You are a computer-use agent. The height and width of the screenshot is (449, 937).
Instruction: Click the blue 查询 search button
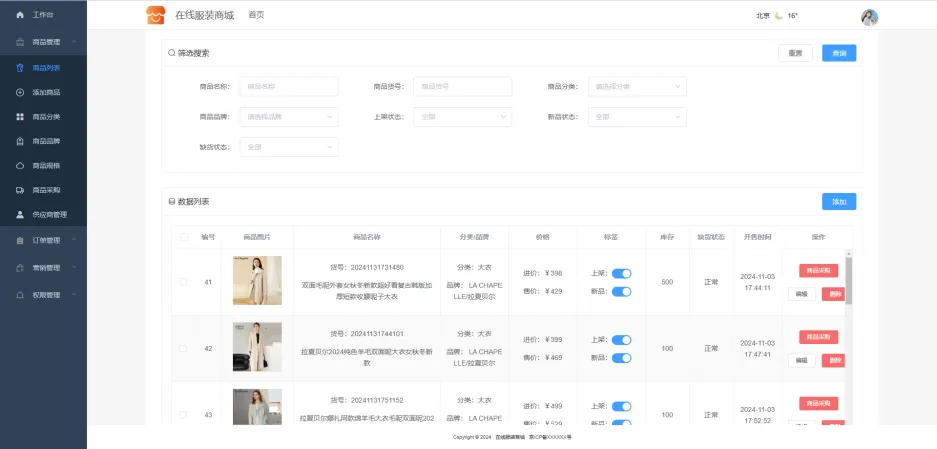click(838, 53)
